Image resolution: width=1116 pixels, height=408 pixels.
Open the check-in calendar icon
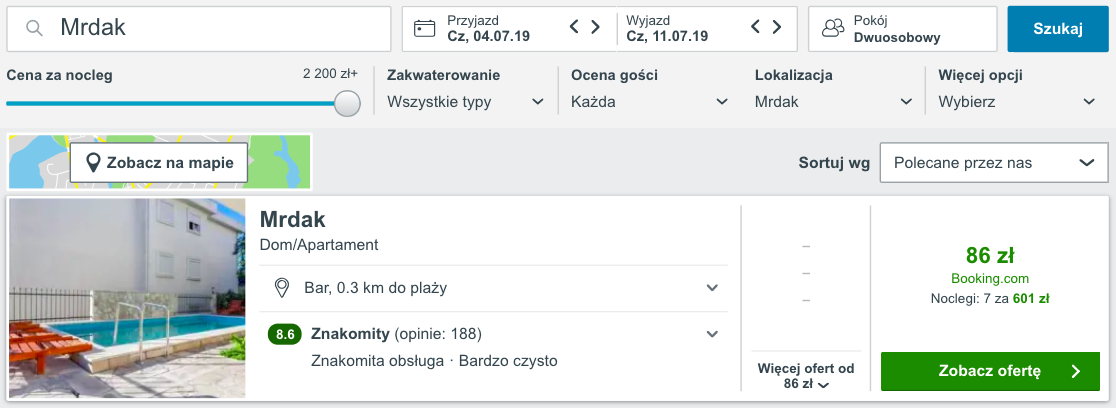tap(425, 28)
